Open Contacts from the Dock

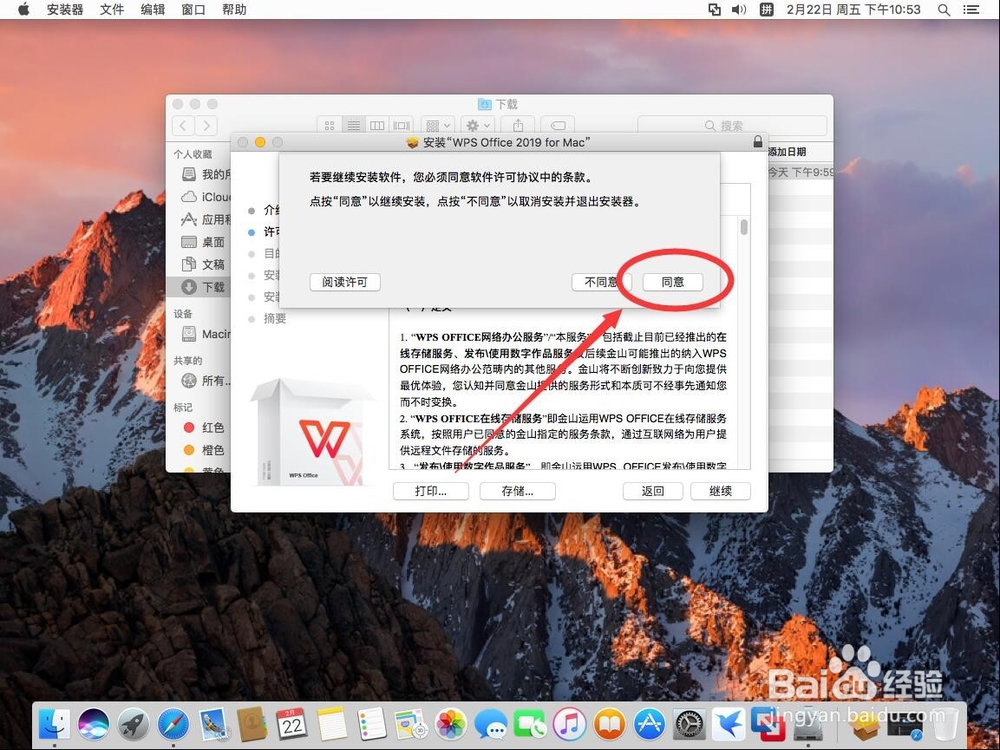[x=253, y=724]
